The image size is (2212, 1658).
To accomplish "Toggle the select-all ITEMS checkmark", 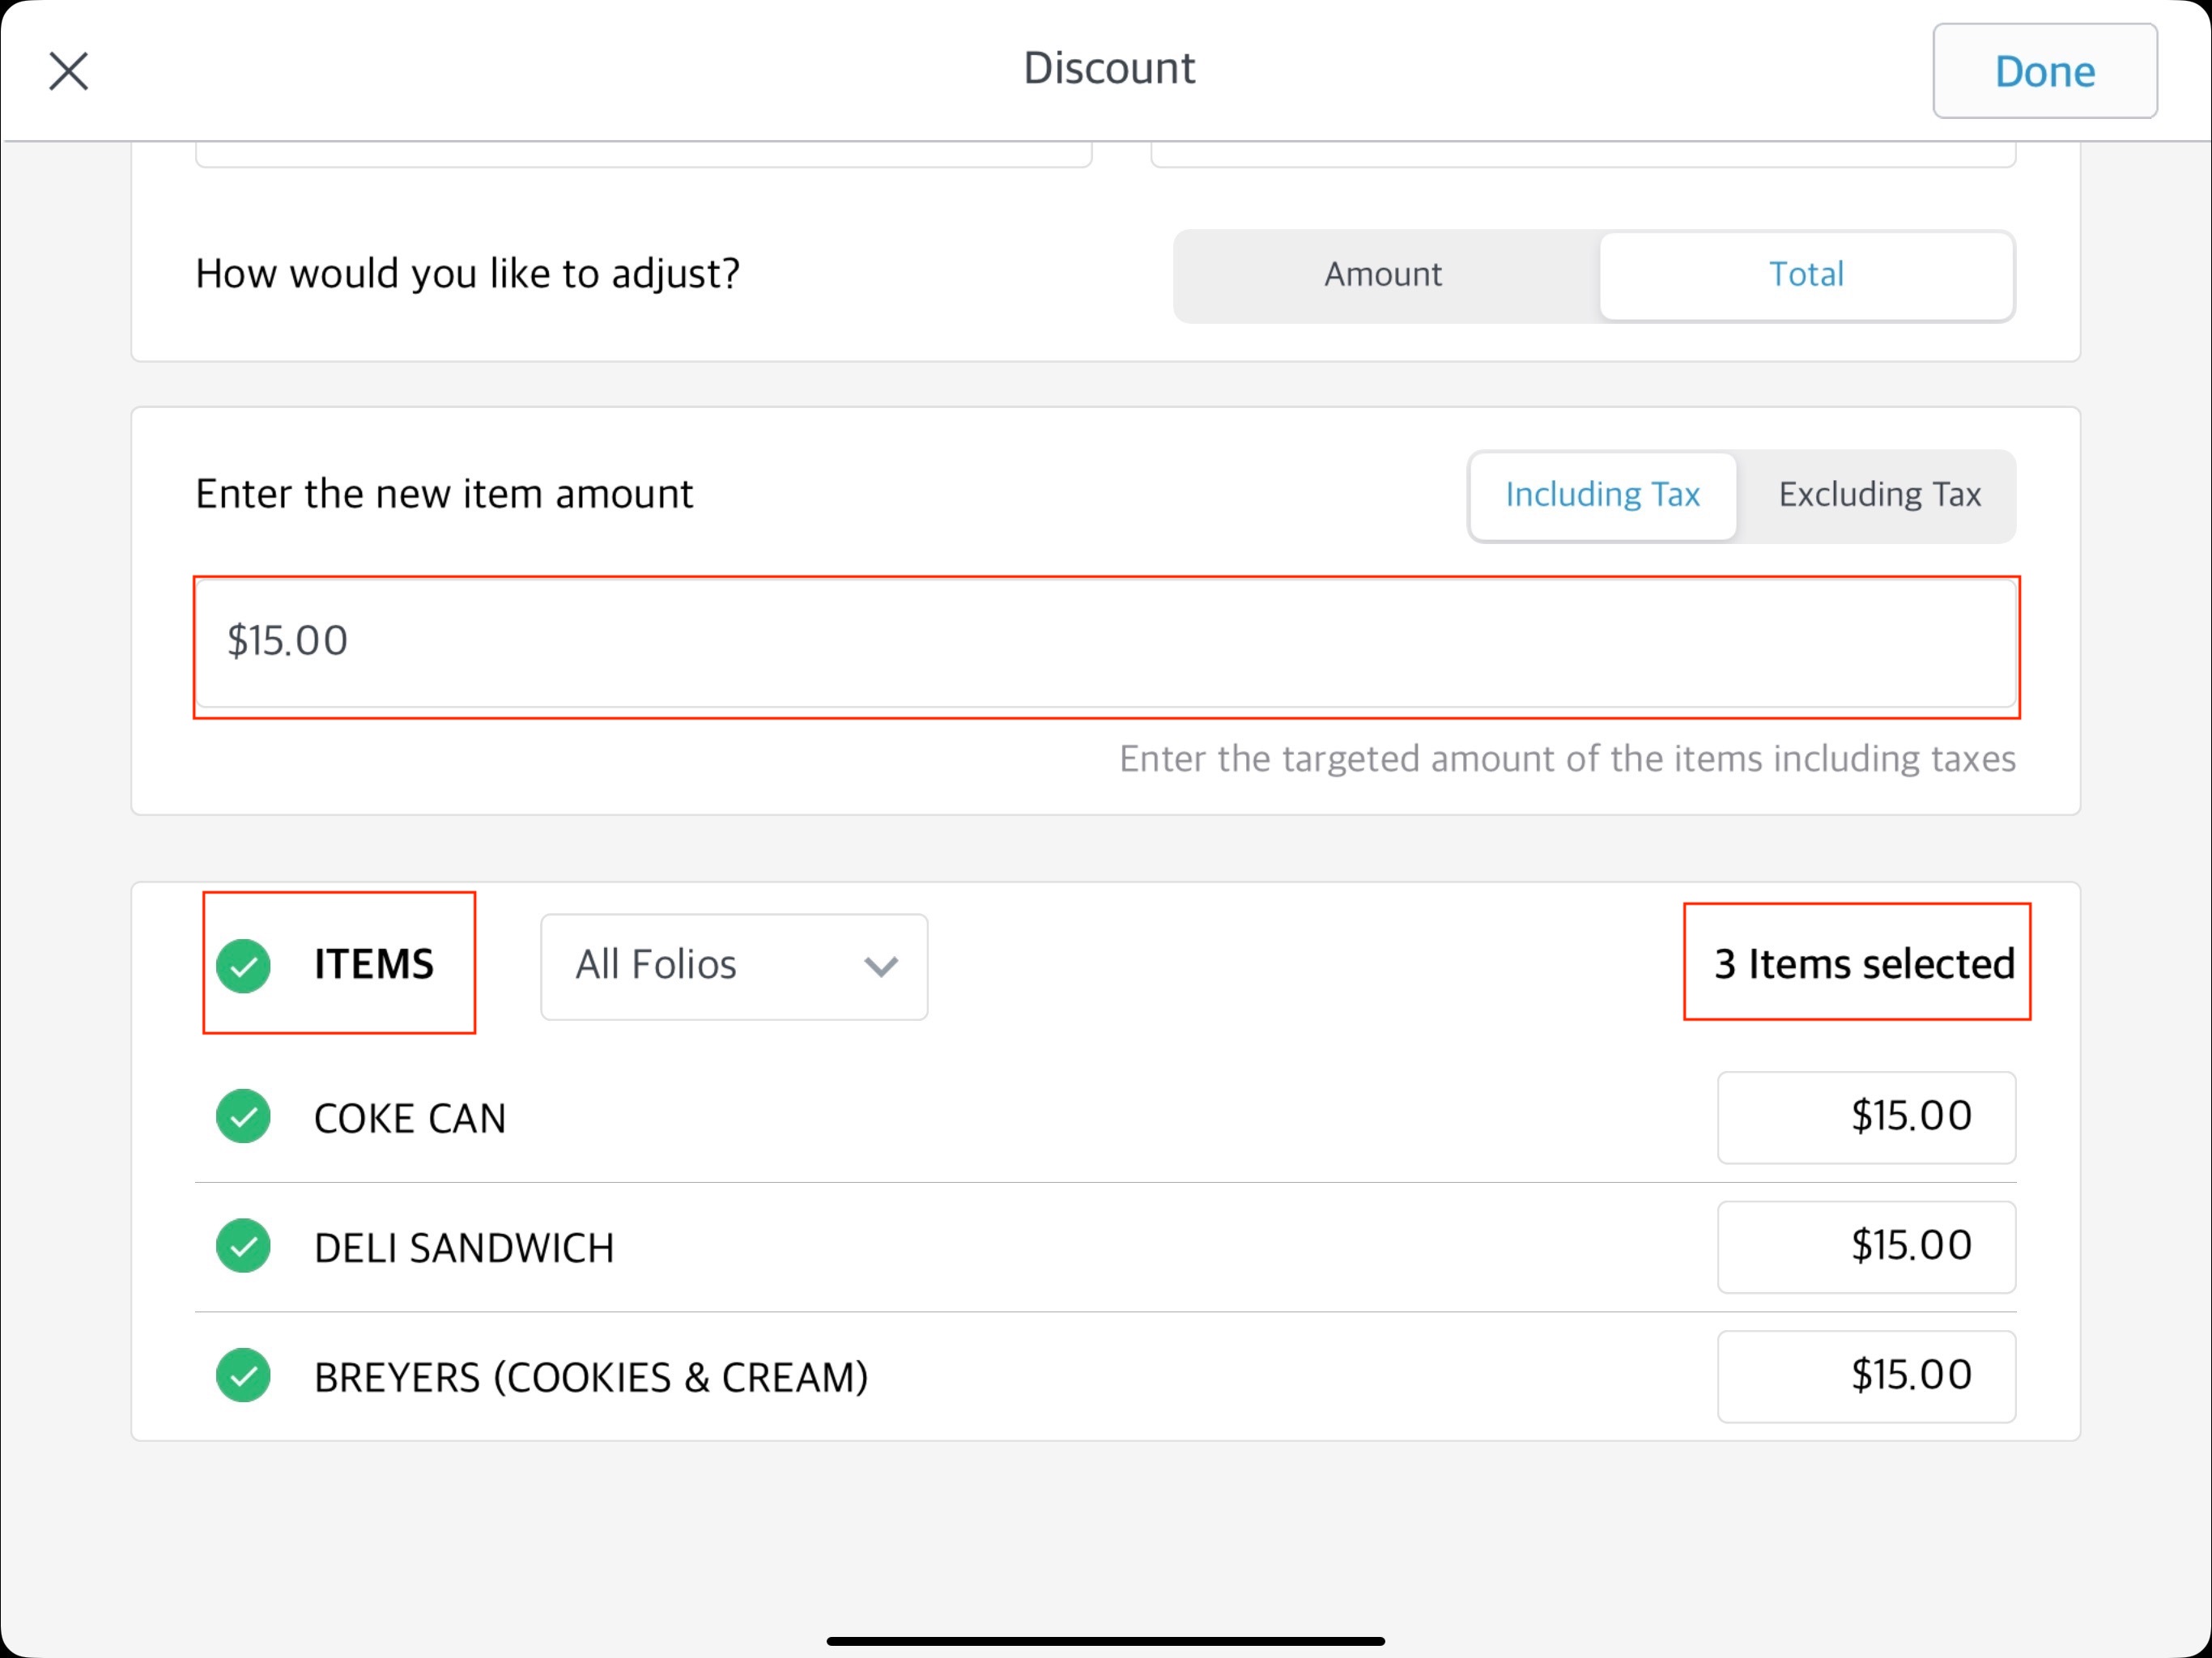I will [x=244, y=966].
